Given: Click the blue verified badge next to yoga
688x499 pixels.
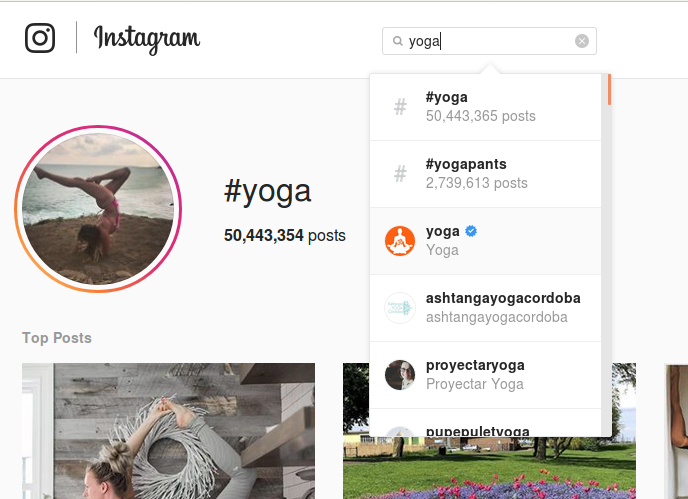Looking at the screenshot, I should [x=471, y=231].
